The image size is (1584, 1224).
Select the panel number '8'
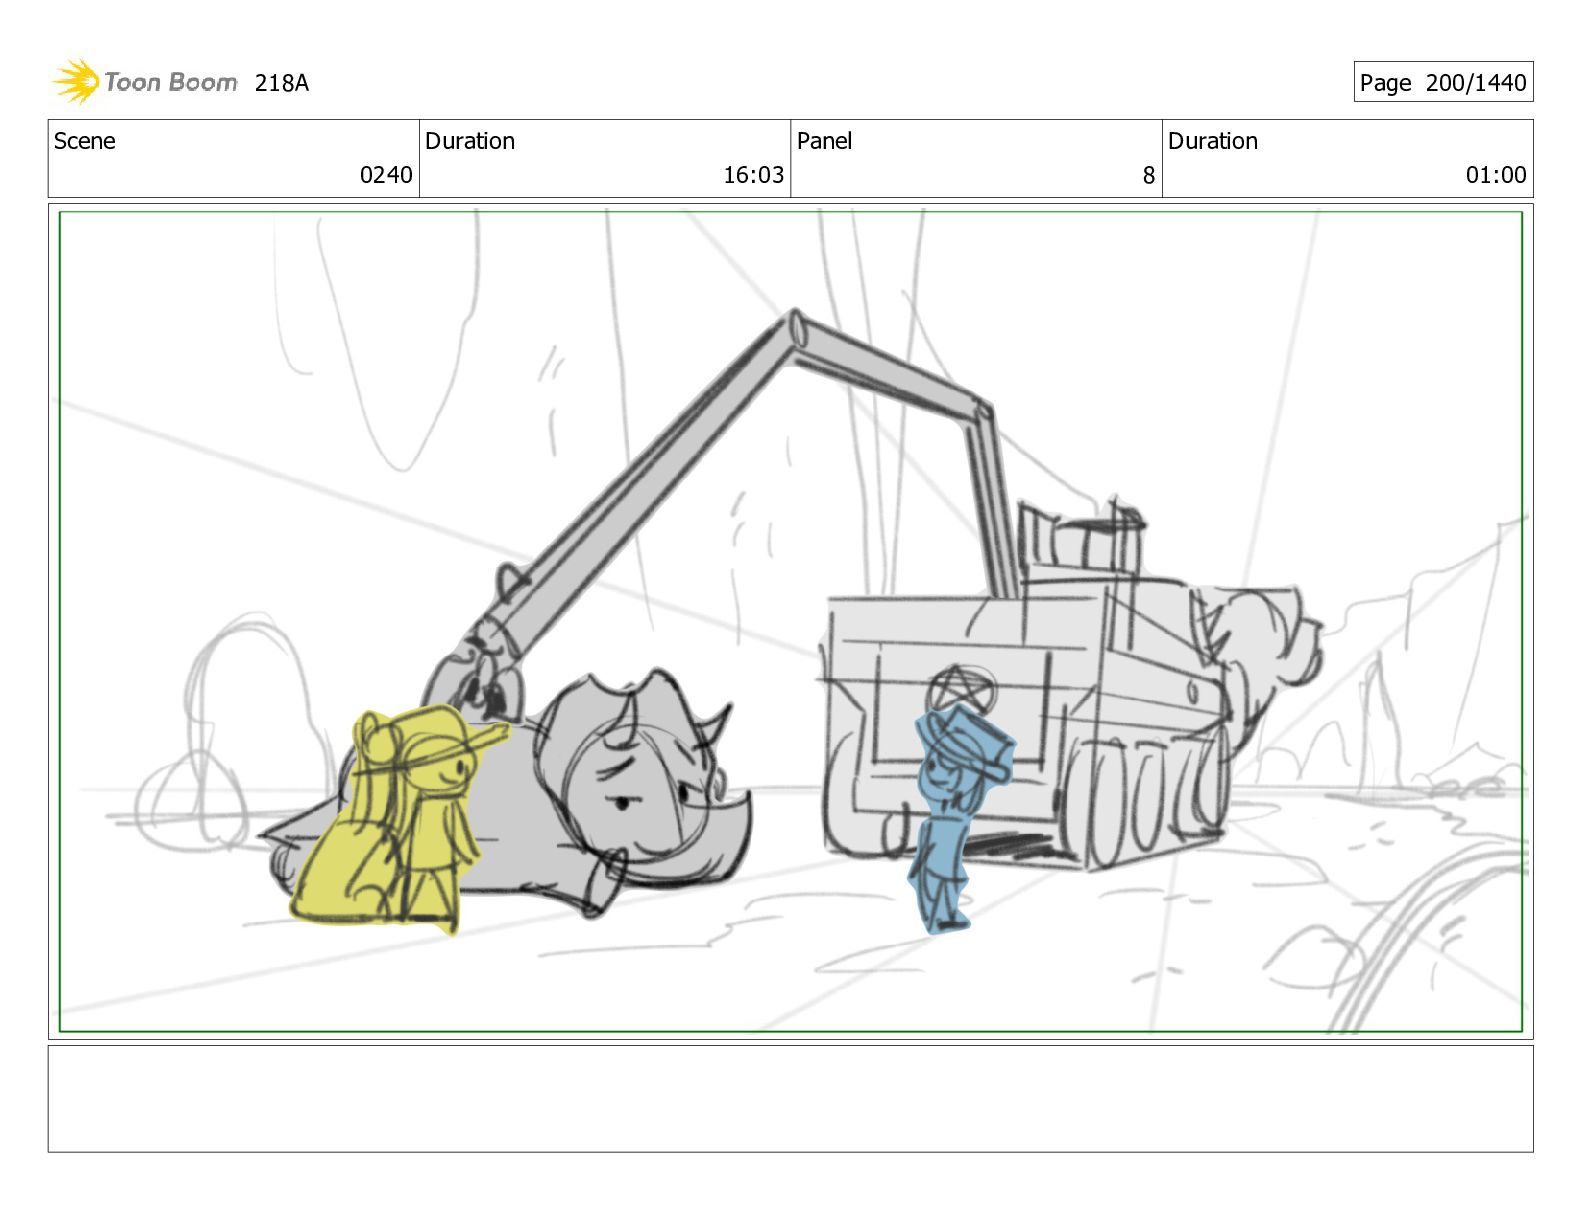[x=1149, y=175]
